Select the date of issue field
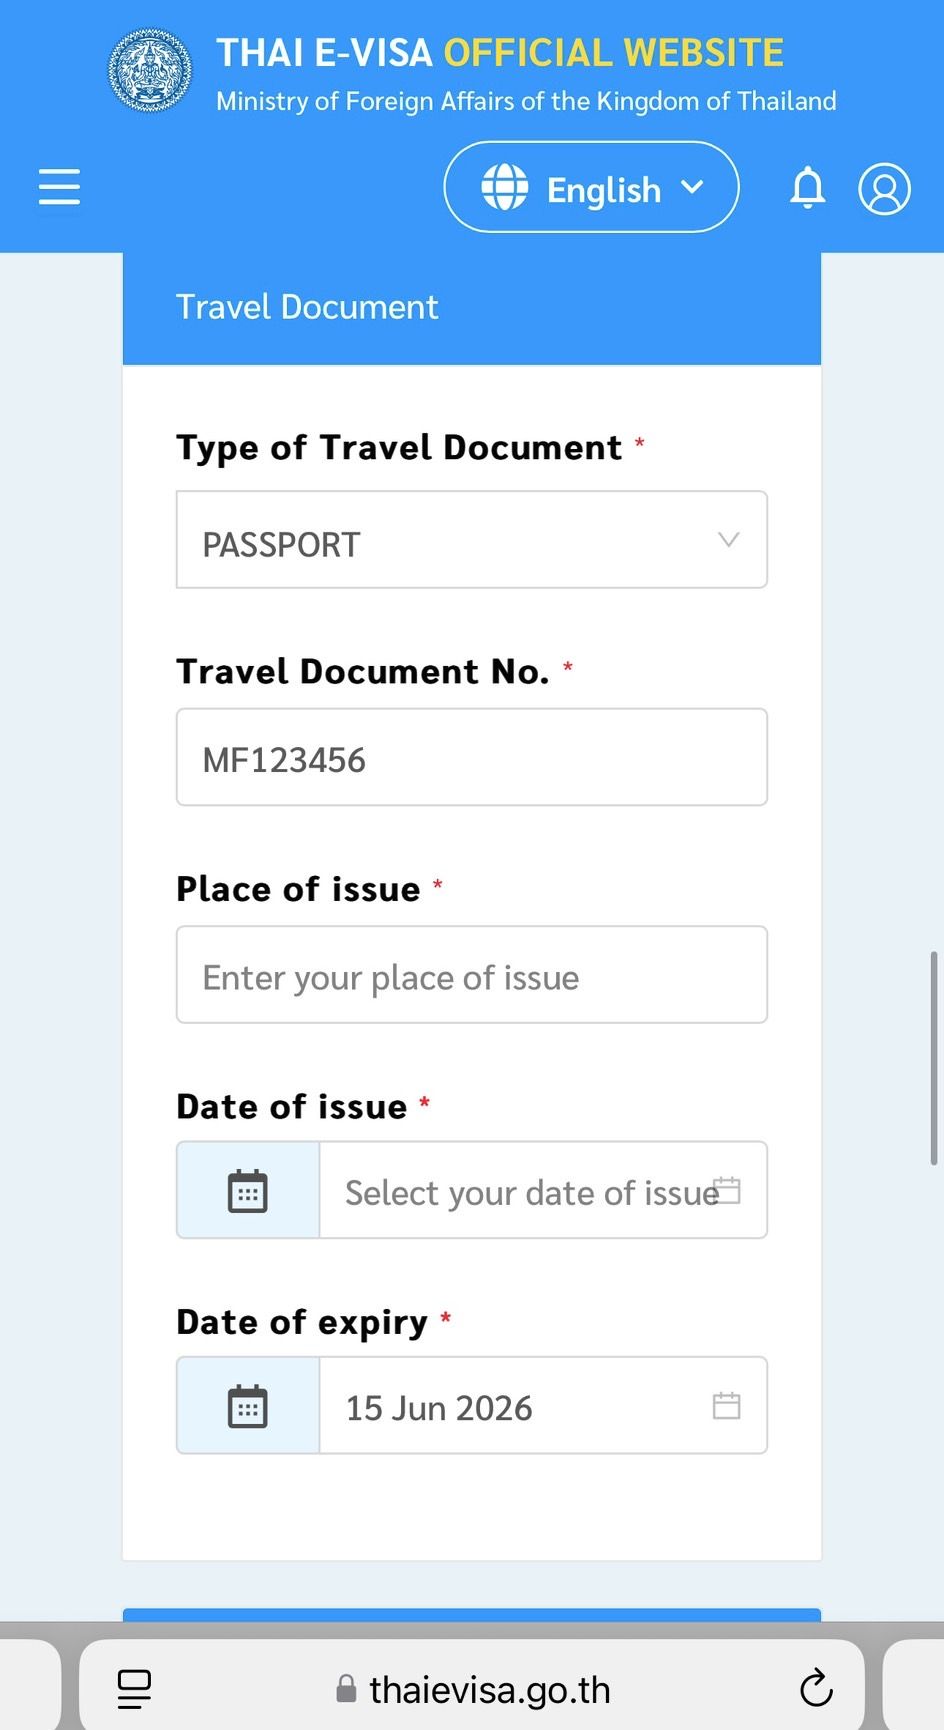Image resolution: width=944 pixels, height=1730 pixels. 530,1191
